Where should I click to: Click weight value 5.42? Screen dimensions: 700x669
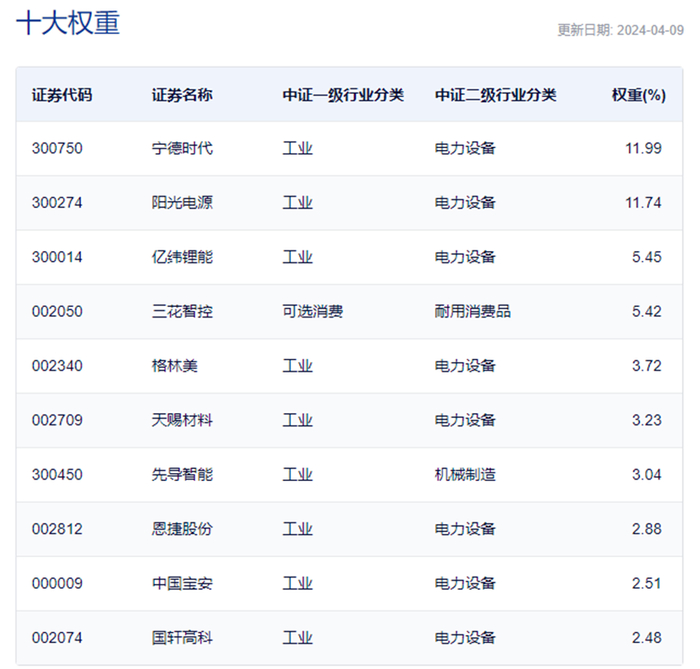tap(646, 311)
